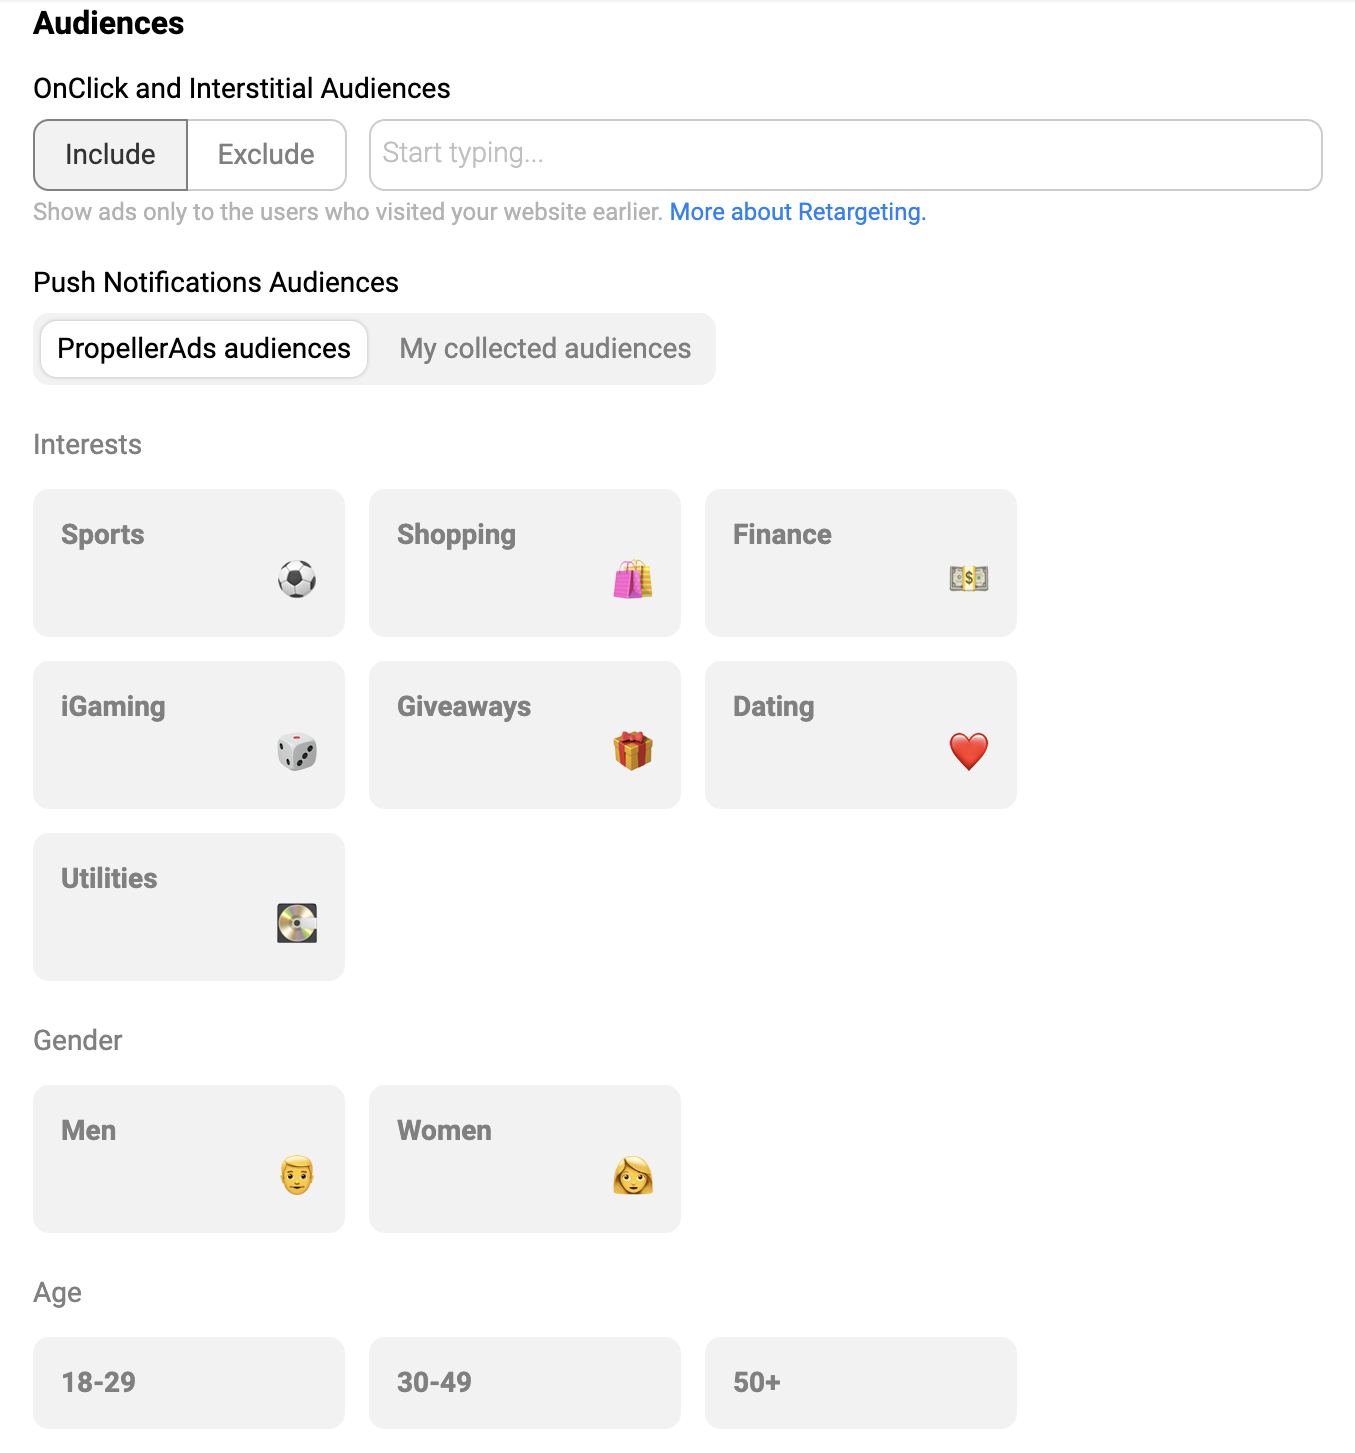
Task: Click the gift box Giveaways icon
Action: [633, 750]
